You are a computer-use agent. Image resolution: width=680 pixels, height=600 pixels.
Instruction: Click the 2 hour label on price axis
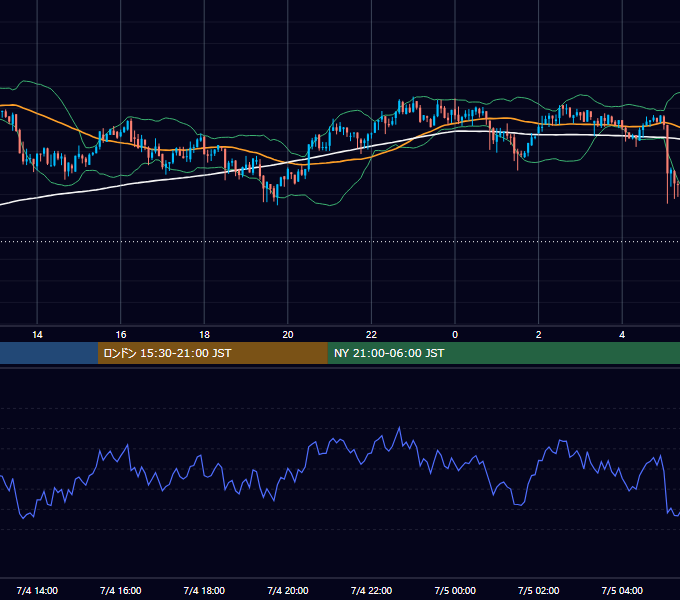tap(539, 335)
